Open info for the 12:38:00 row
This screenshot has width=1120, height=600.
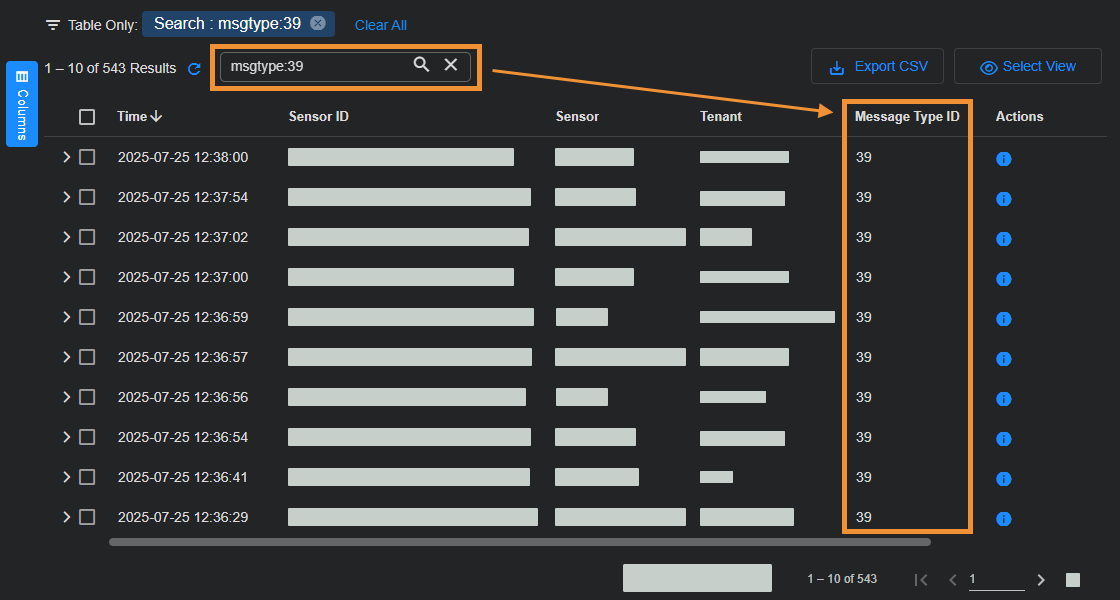1004,159
